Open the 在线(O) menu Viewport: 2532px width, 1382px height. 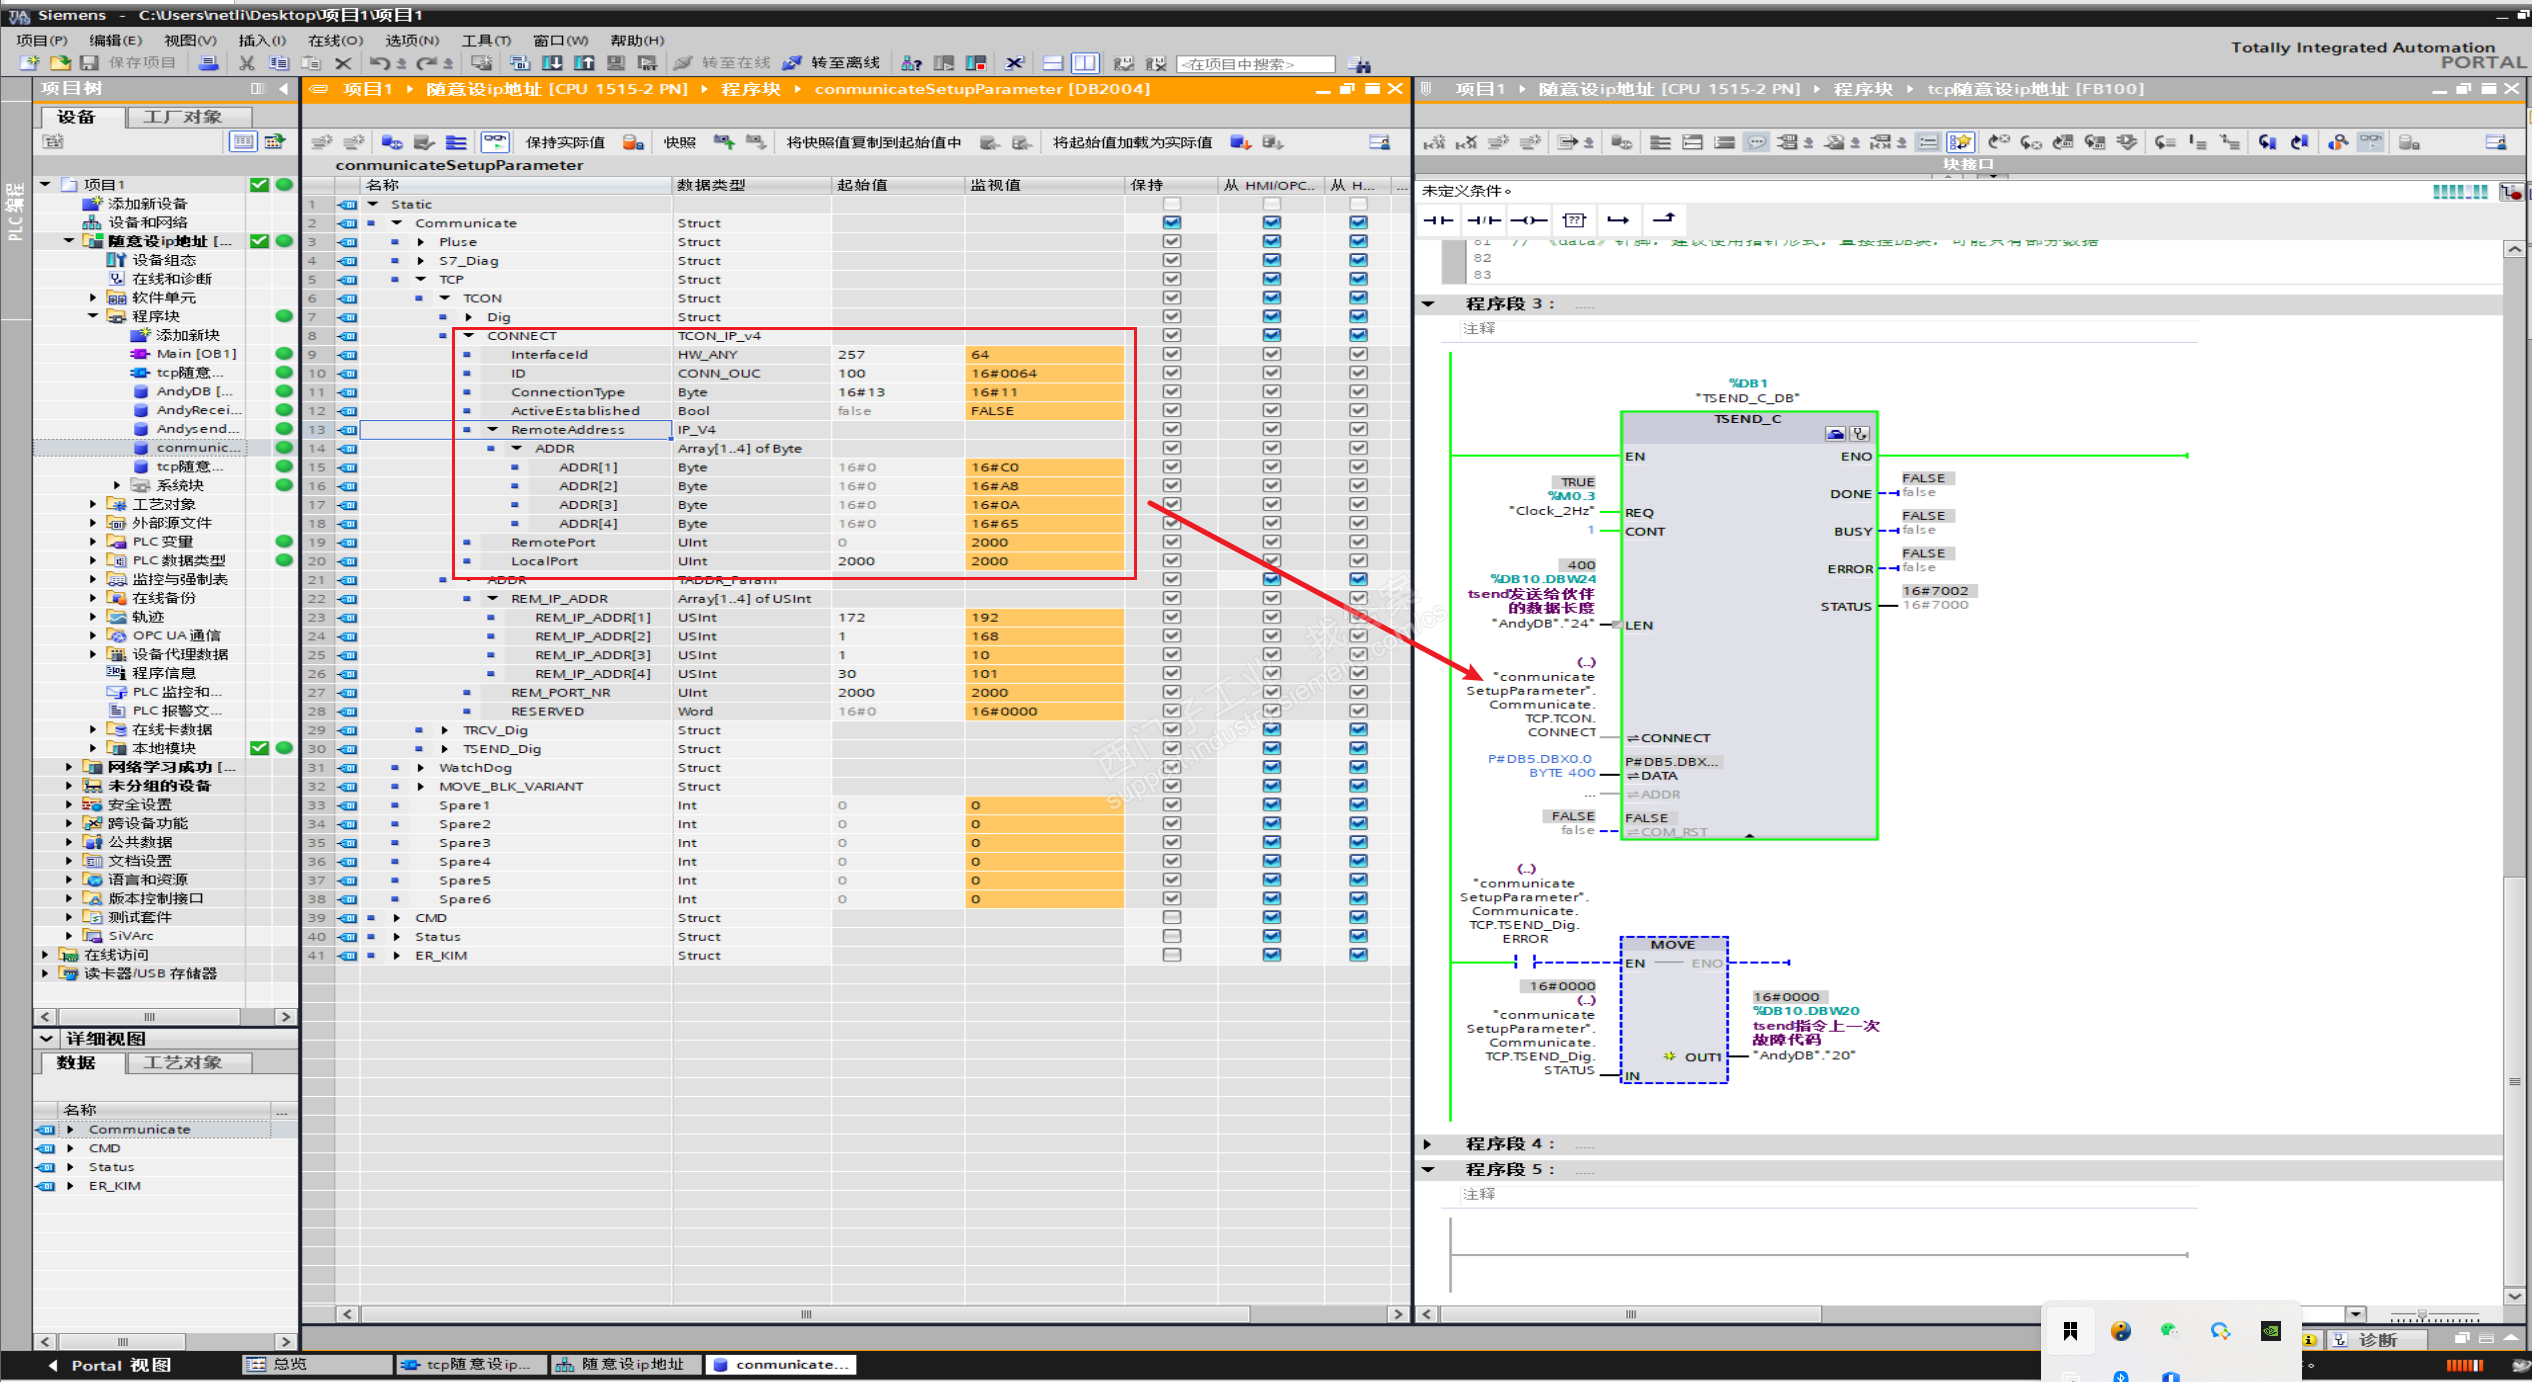coord(335,40)
